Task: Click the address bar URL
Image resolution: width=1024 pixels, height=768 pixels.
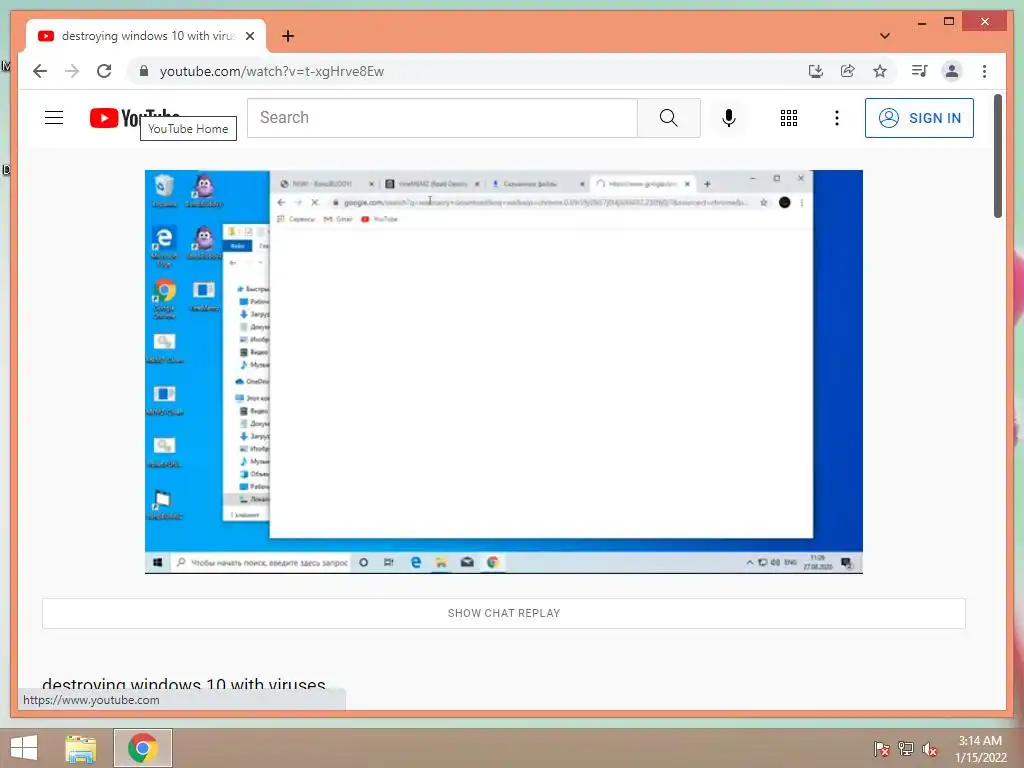Action: [x=272, y=71]
